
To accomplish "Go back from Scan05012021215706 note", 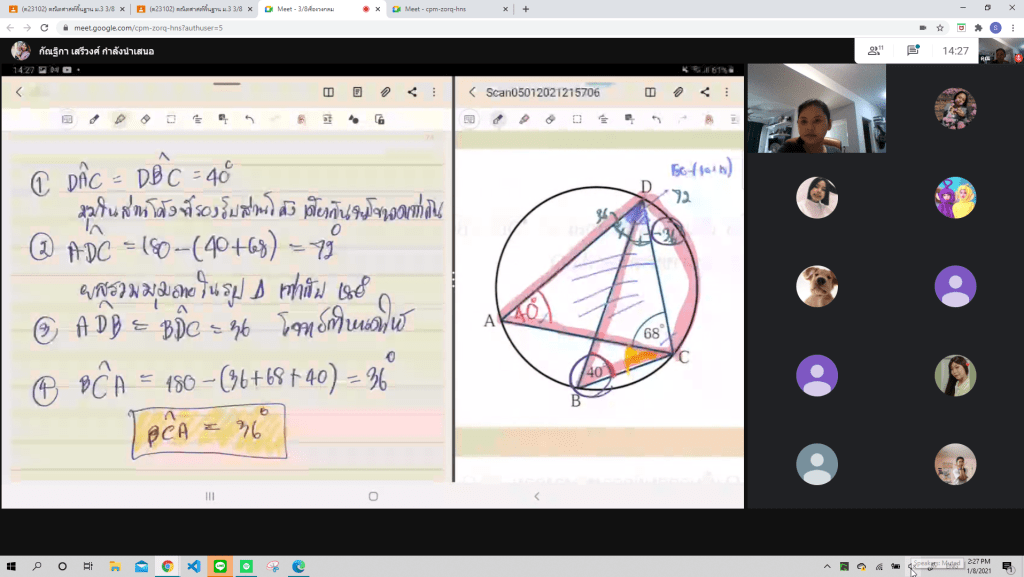I will [x=472, y=92].
